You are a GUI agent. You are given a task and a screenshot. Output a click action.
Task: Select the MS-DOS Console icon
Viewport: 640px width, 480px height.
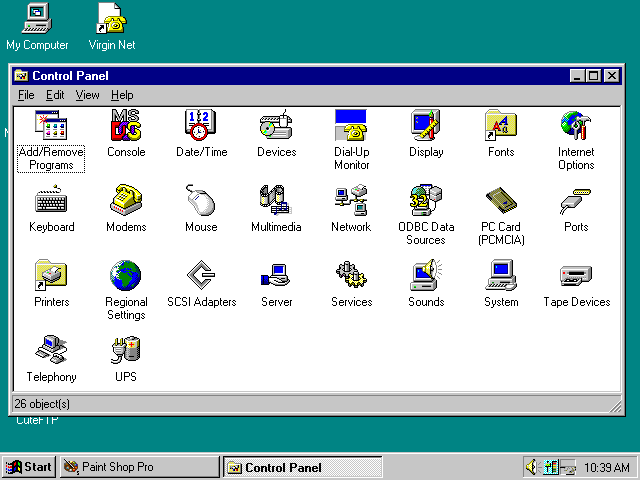(126, 125)
